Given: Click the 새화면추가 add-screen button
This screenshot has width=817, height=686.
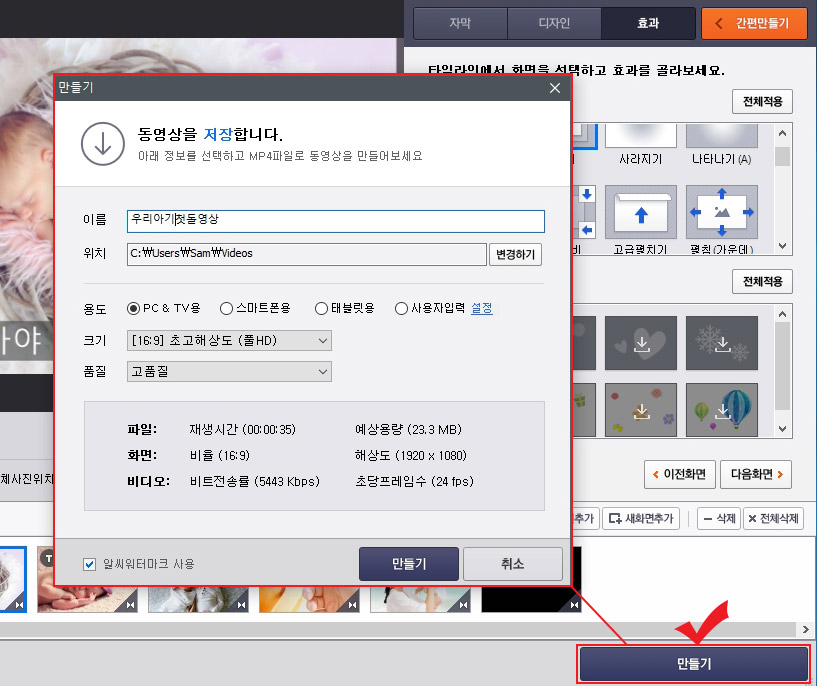Looking at the screenshot, I should click(641, 518).
